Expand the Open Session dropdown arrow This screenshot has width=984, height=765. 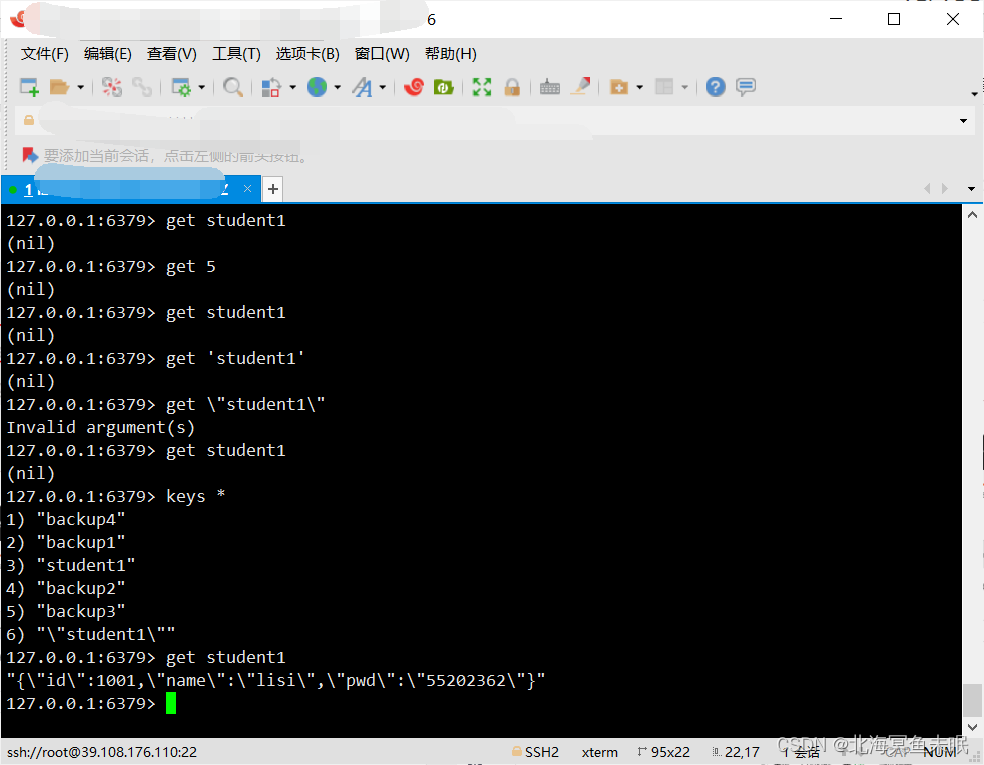80,87
